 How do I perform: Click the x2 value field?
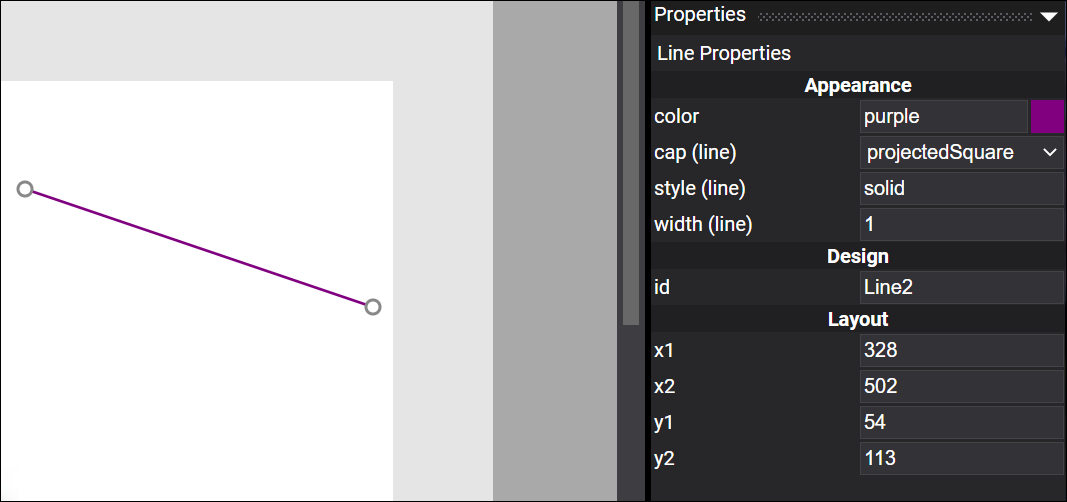961,386
